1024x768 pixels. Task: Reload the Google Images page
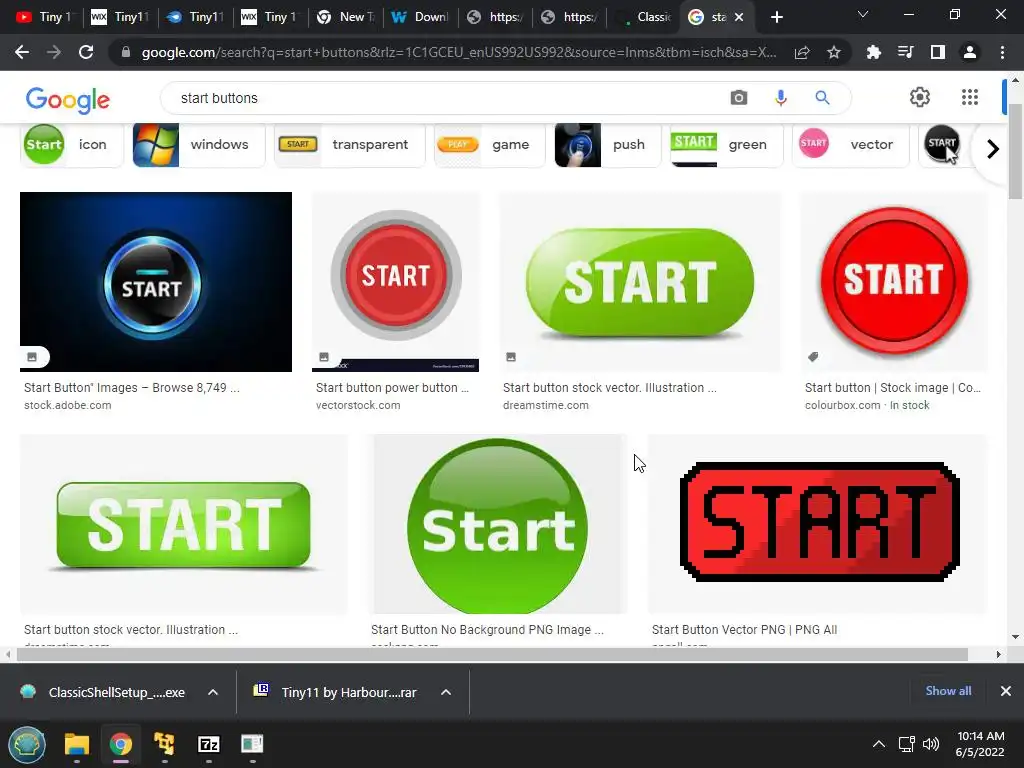coord(86,52)
